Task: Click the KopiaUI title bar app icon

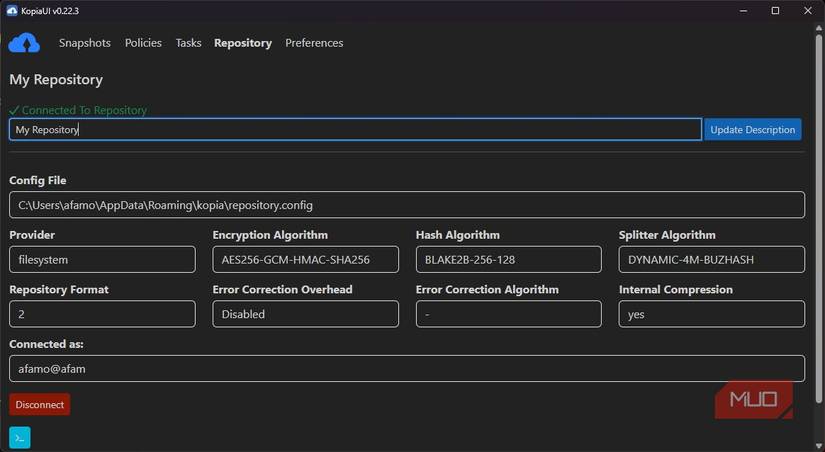Action: [x=12, y=10]
